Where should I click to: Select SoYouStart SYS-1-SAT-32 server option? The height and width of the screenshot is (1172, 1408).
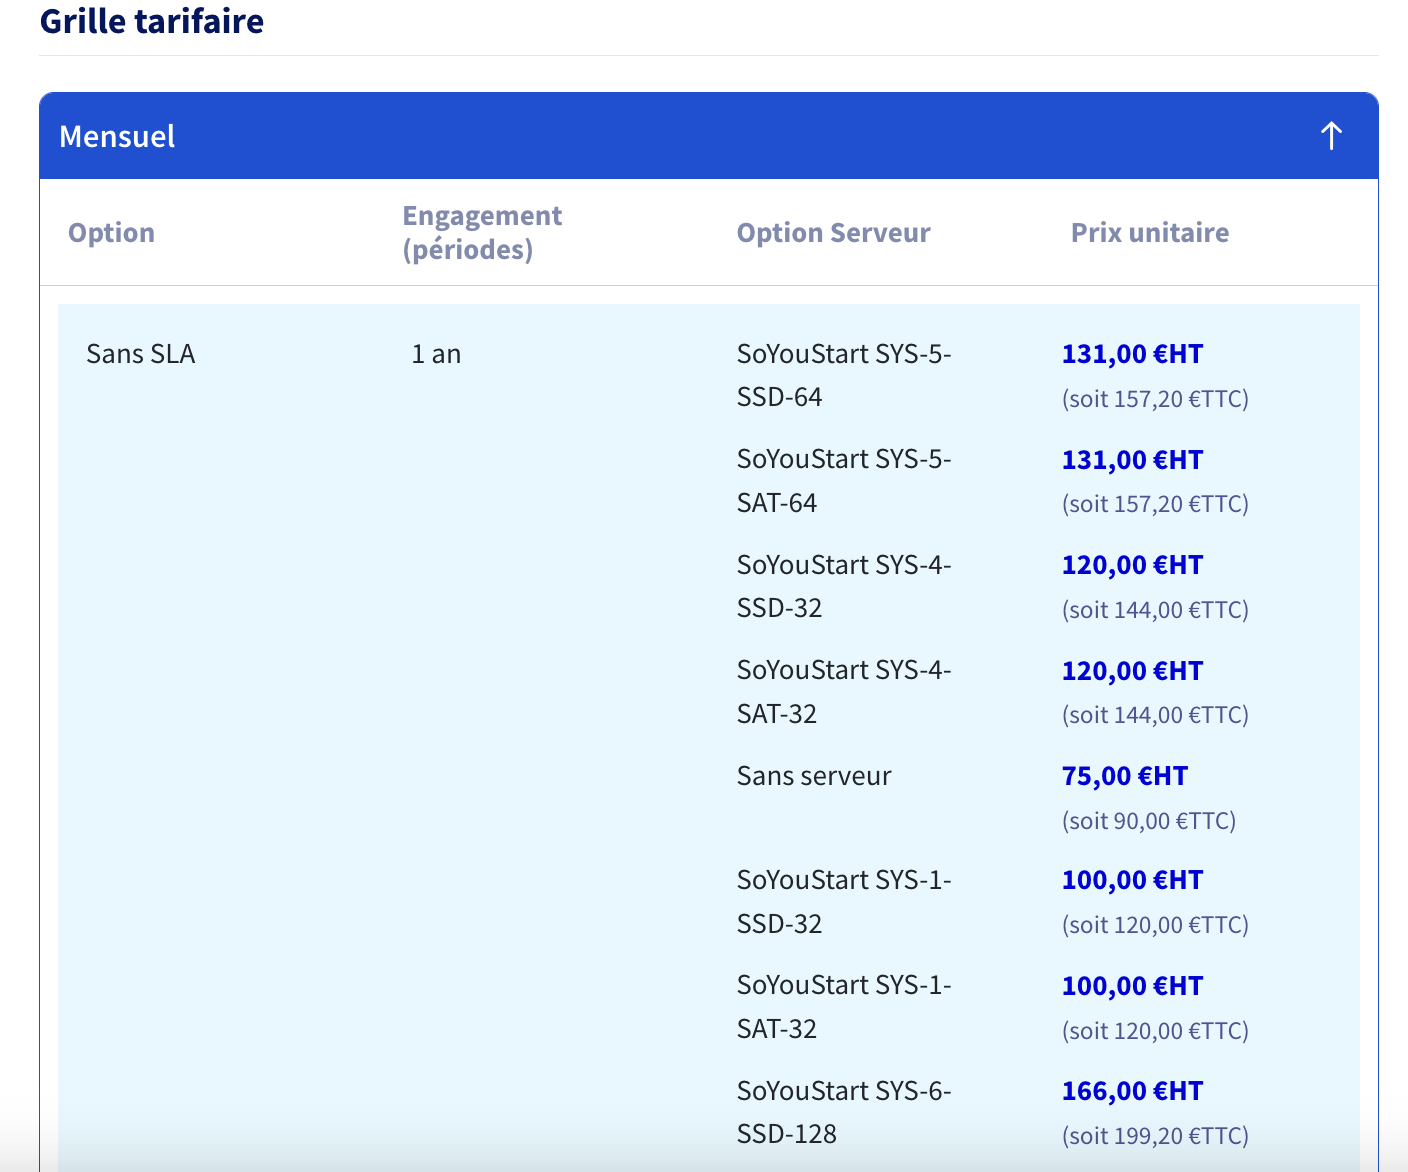pyautogui.click(x=844, y=1007)
